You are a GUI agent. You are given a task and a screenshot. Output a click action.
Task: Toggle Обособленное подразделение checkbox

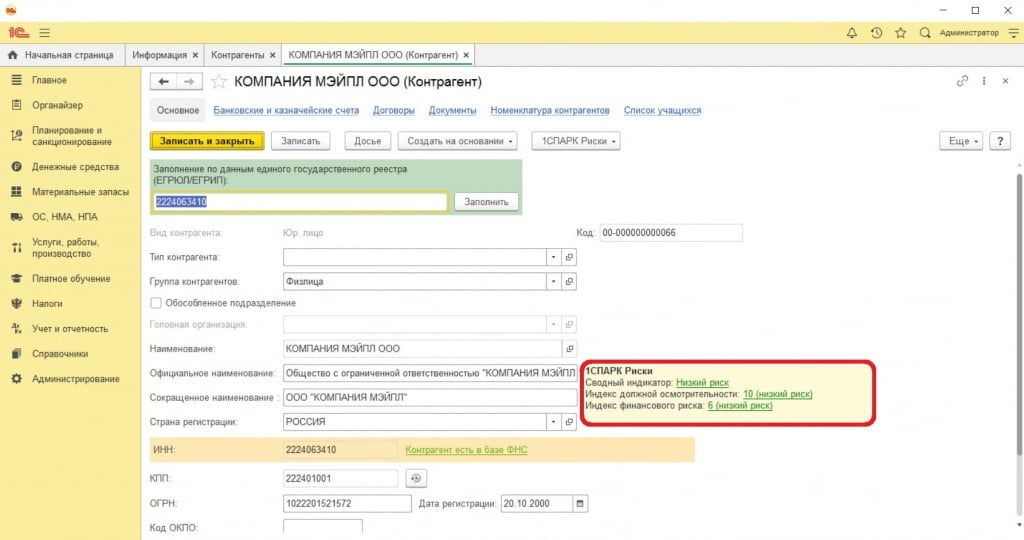point(155,303)
